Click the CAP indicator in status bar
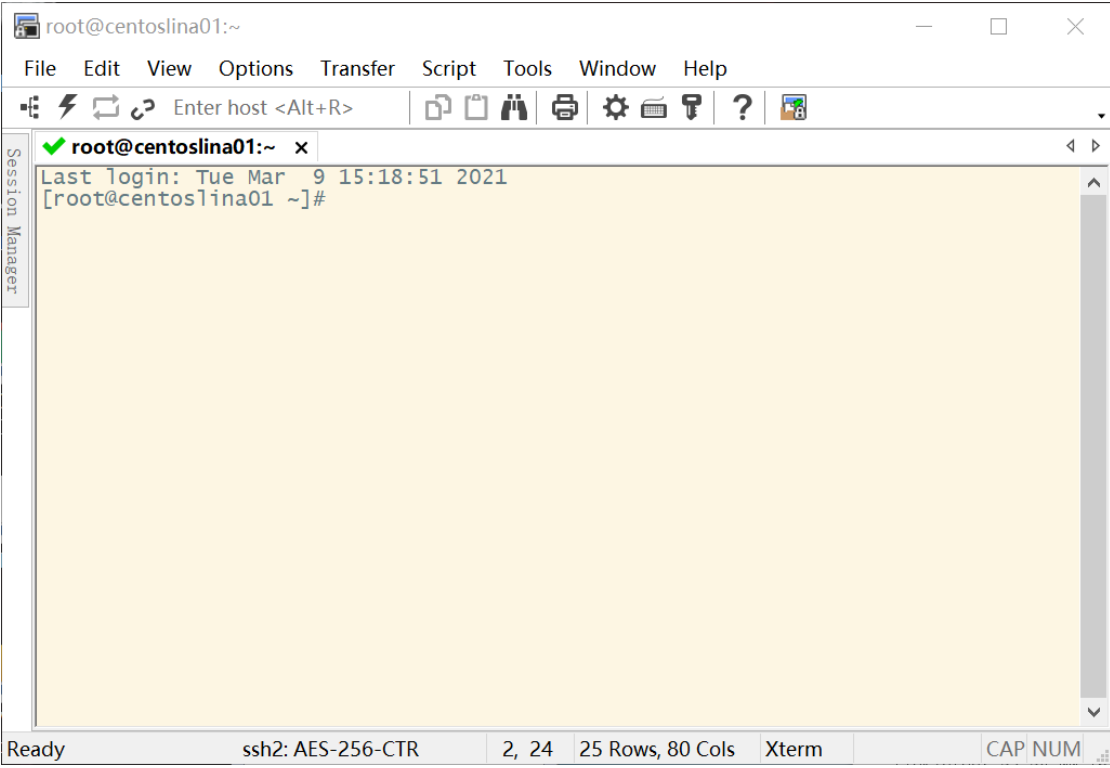Viewport: 1110px width, 768px height. [x=1005, y=749]
